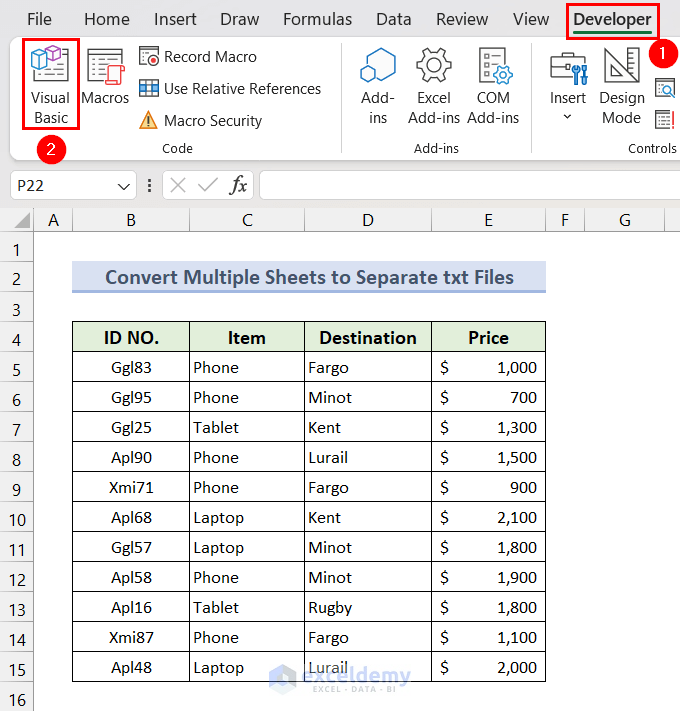Open the Name Box dropdown arrow
Screen dimensions: 680x711
pyautogui.click(x=124, y=186)
